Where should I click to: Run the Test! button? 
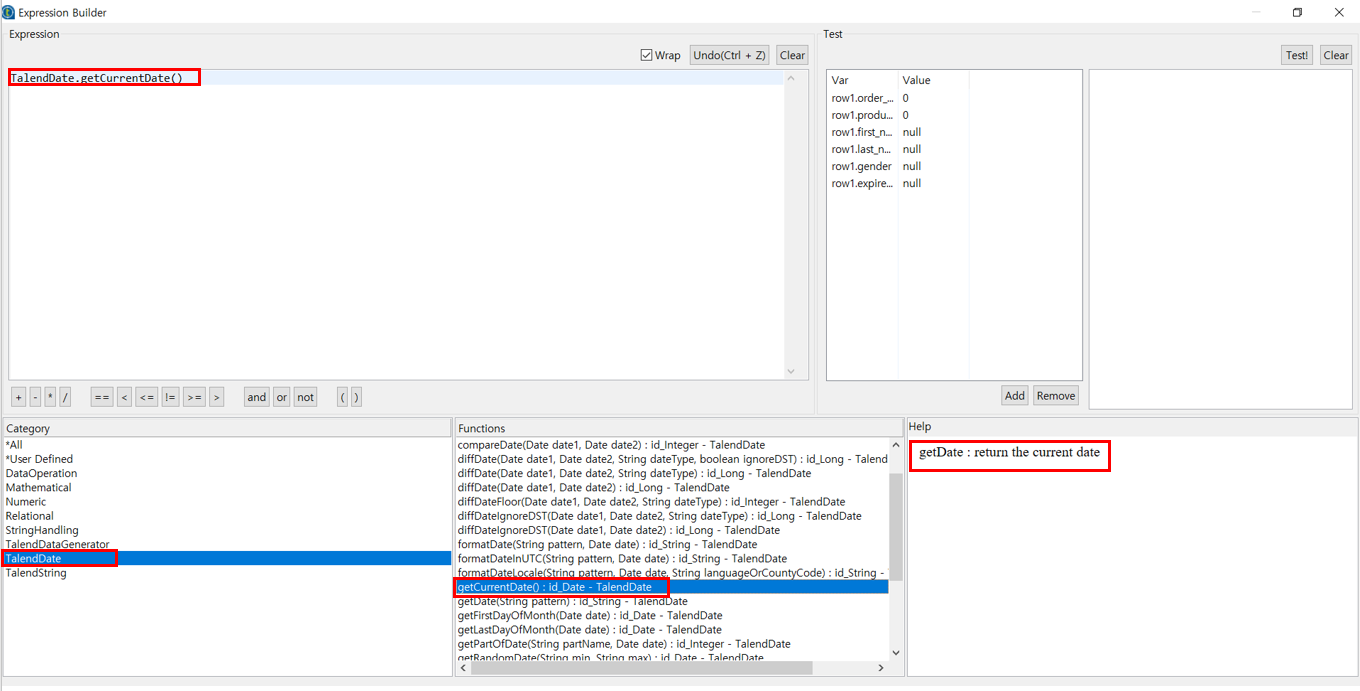[1297, 55]
